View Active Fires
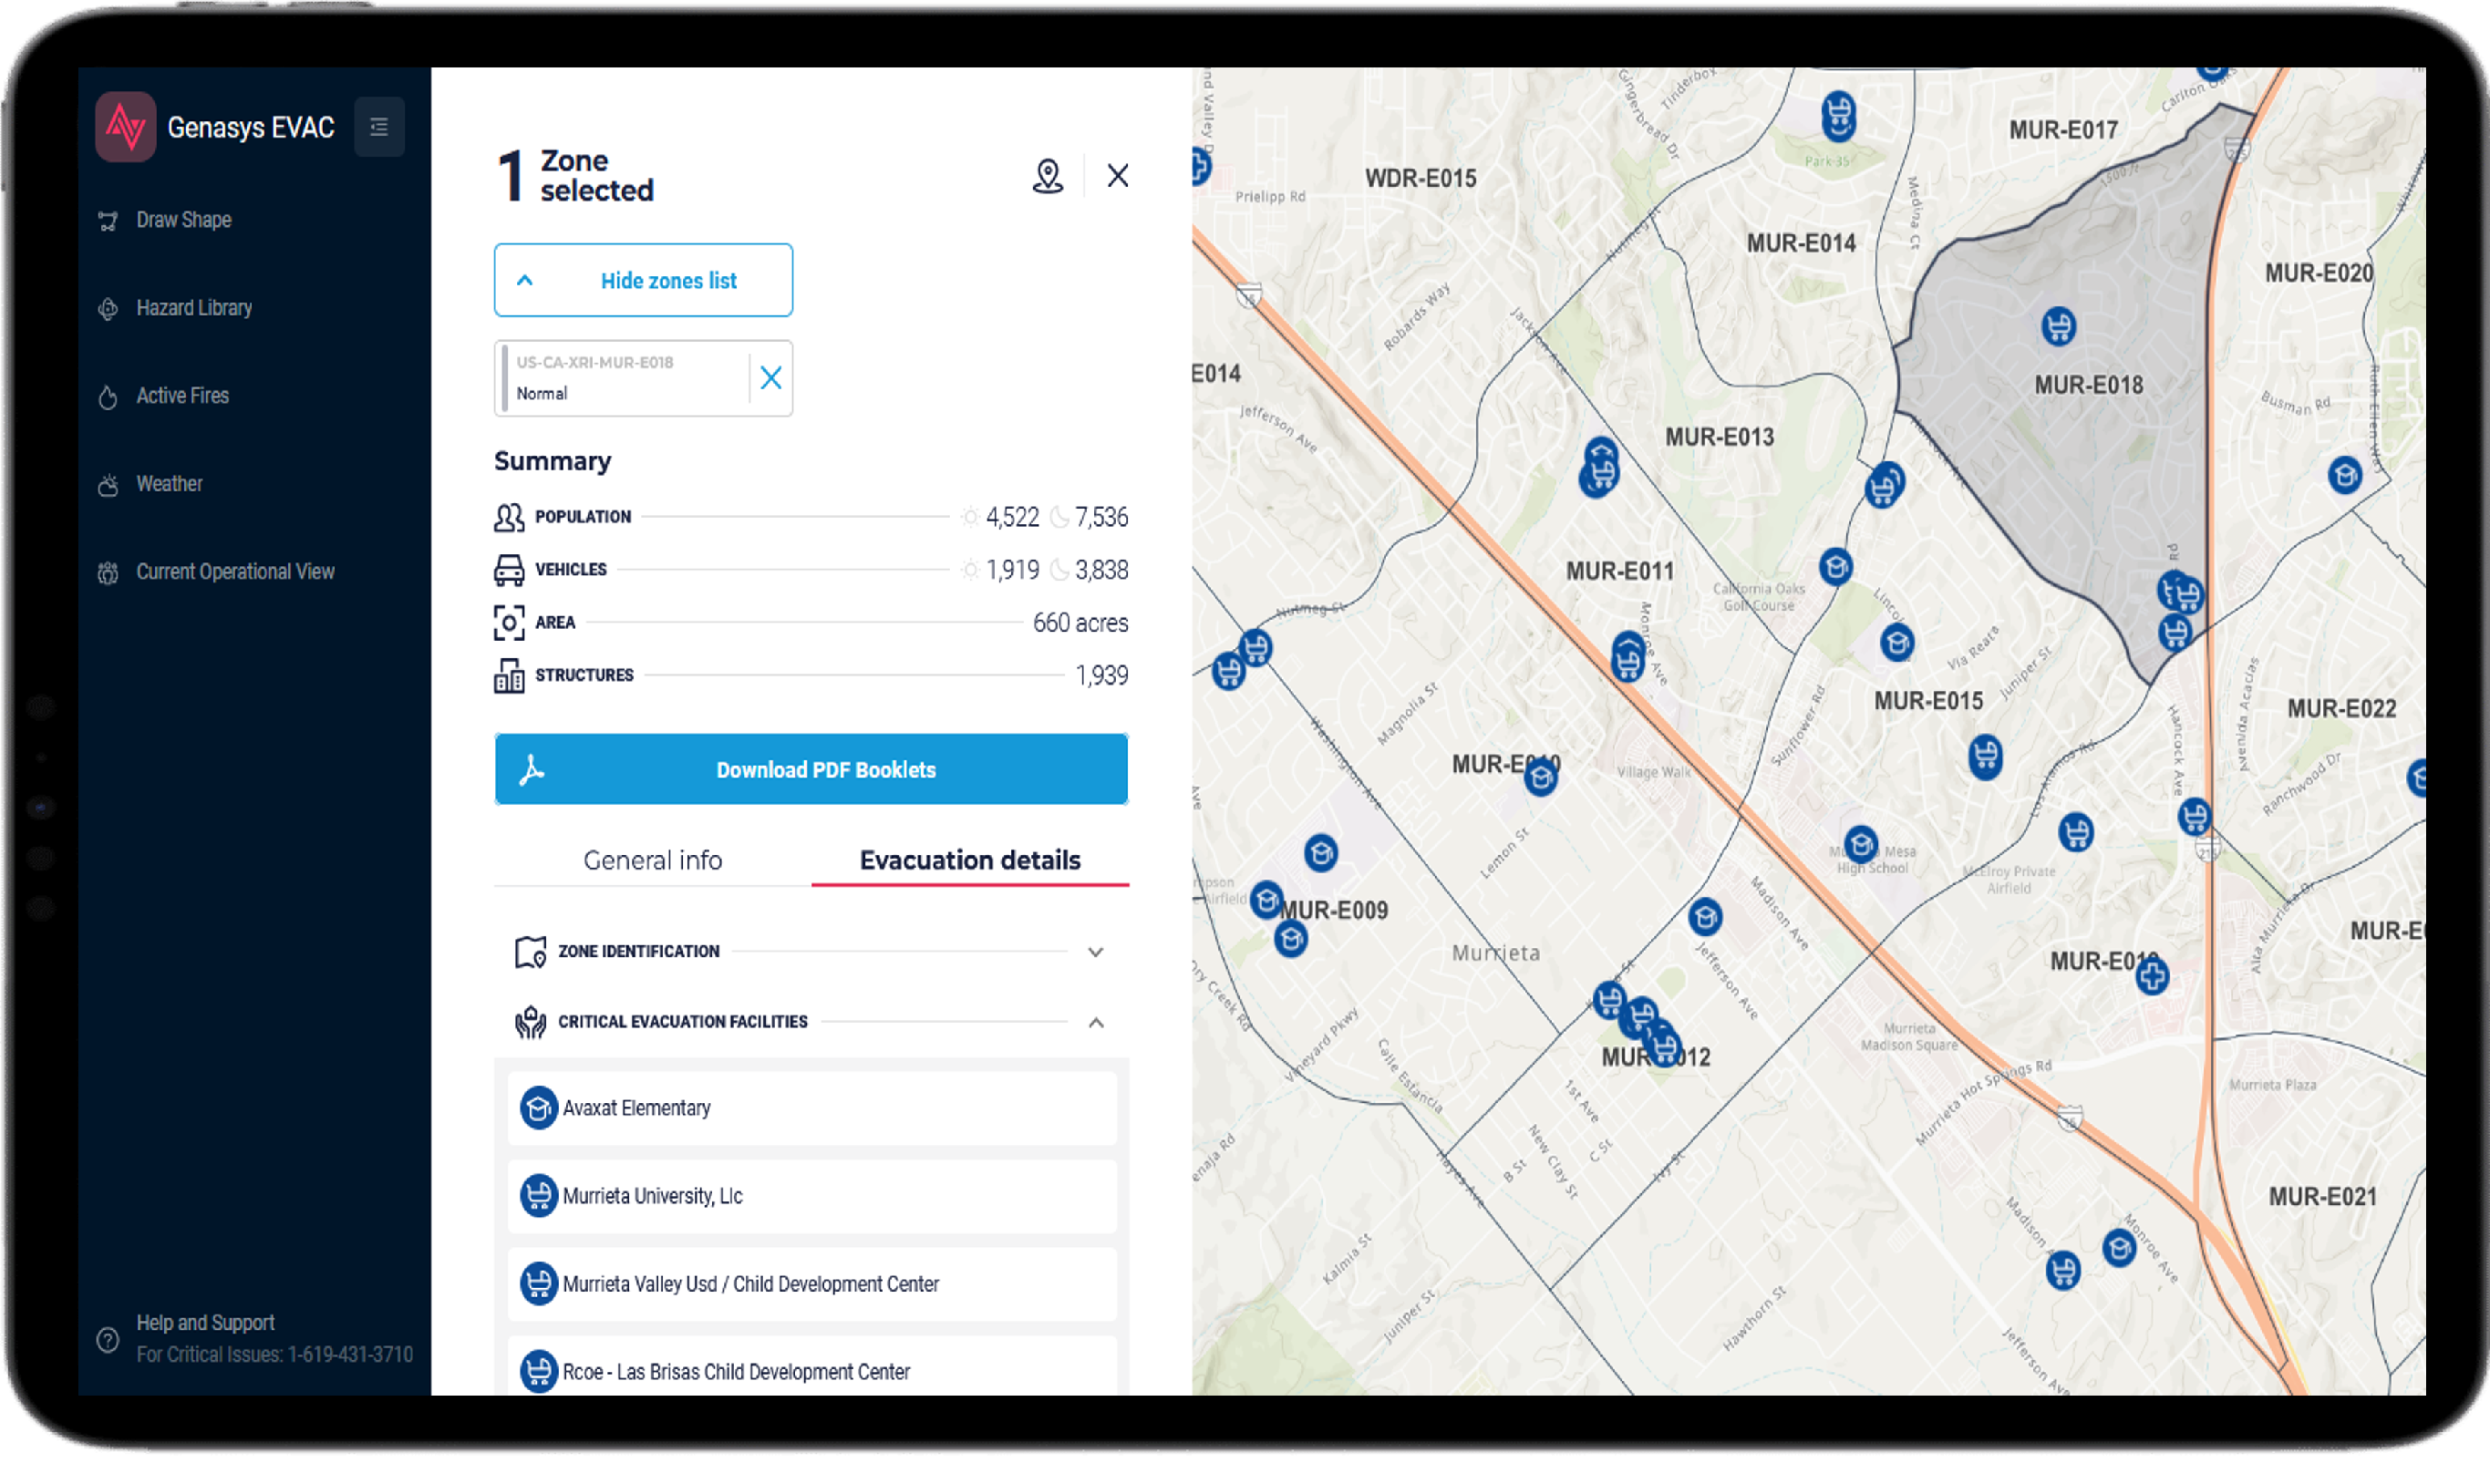This screenshot has height=1484, width=2490. point(183,396)
